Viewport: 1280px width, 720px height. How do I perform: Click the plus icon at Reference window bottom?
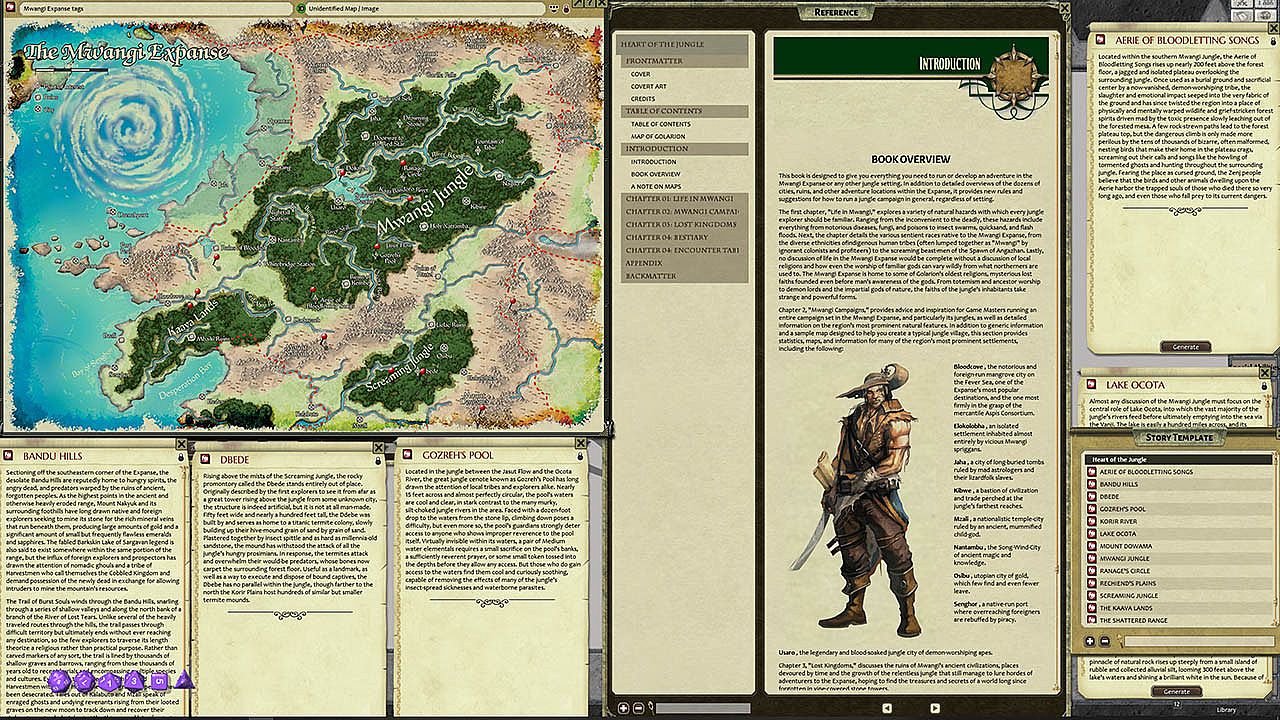624,708
